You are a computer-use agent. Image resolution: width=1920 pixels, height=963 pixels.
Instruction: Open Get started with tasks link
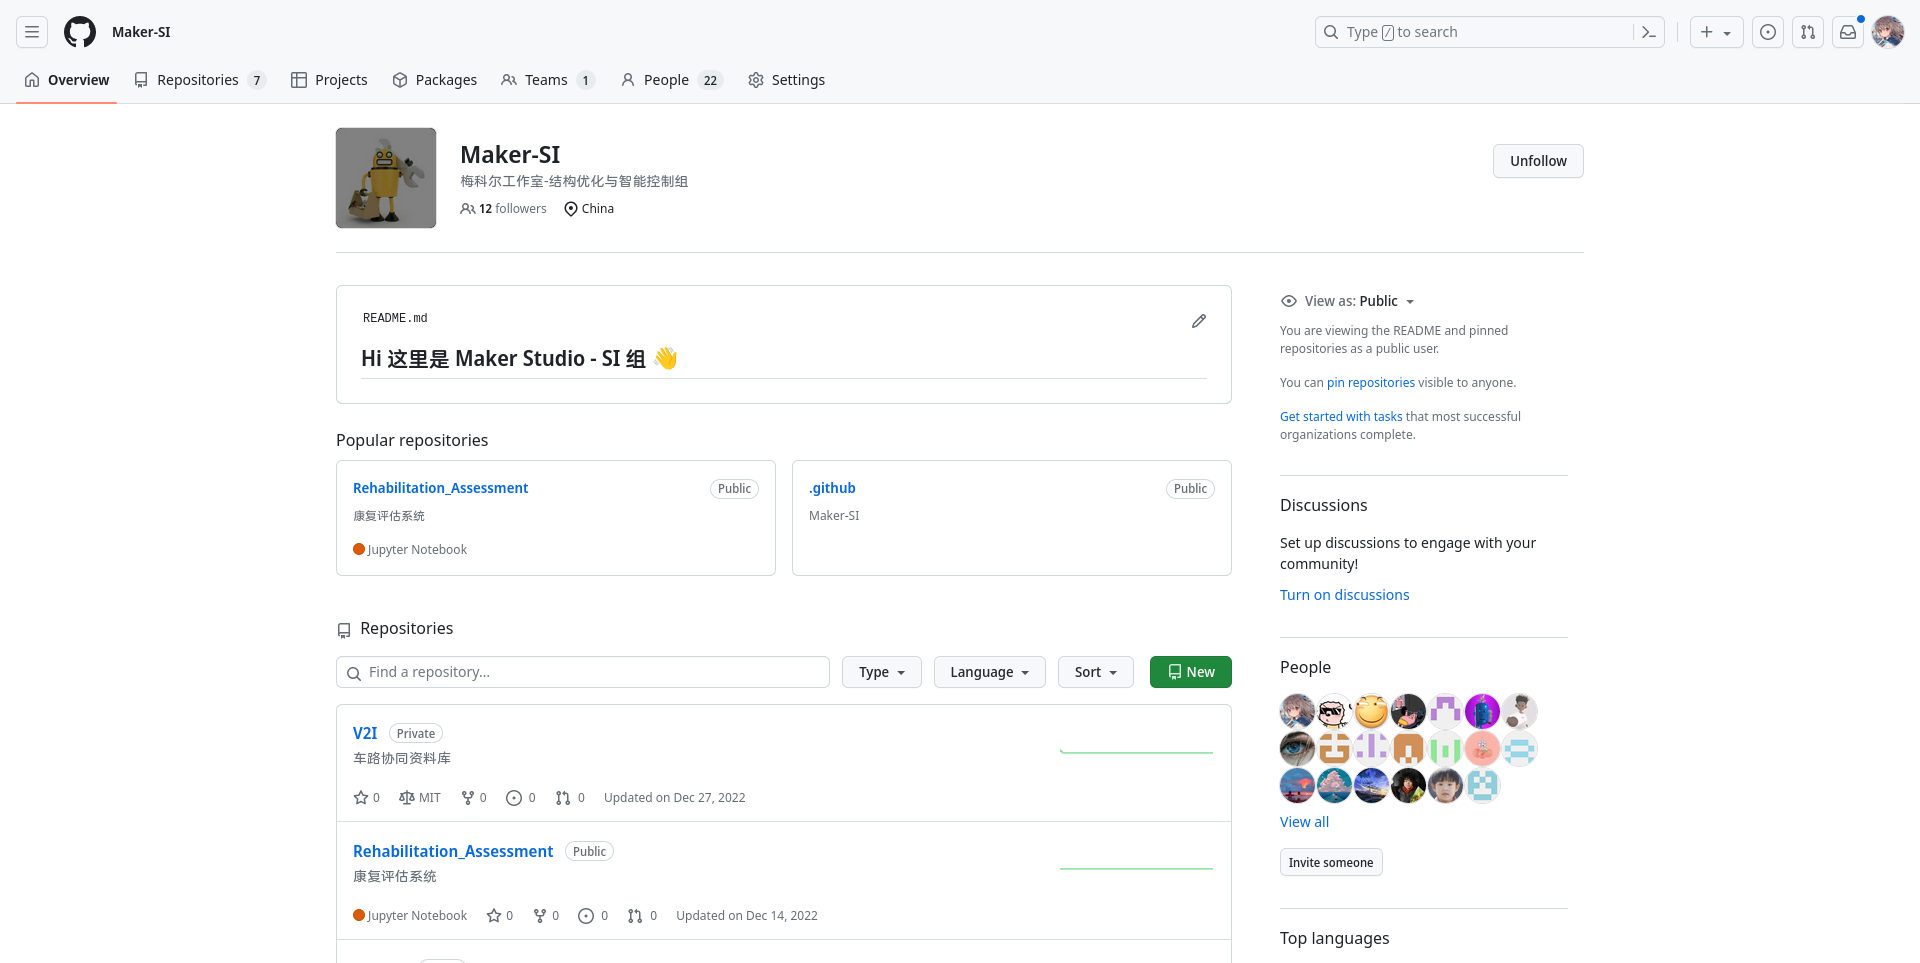[1341, 417]
